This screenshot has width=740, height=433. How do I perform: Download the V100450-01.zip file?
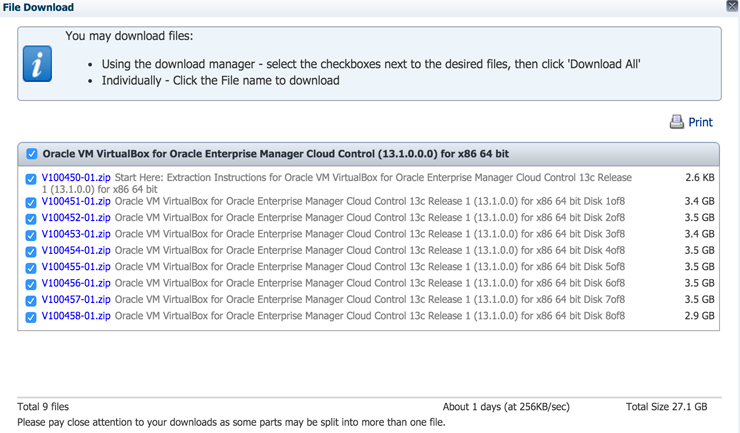pos(76,178)
